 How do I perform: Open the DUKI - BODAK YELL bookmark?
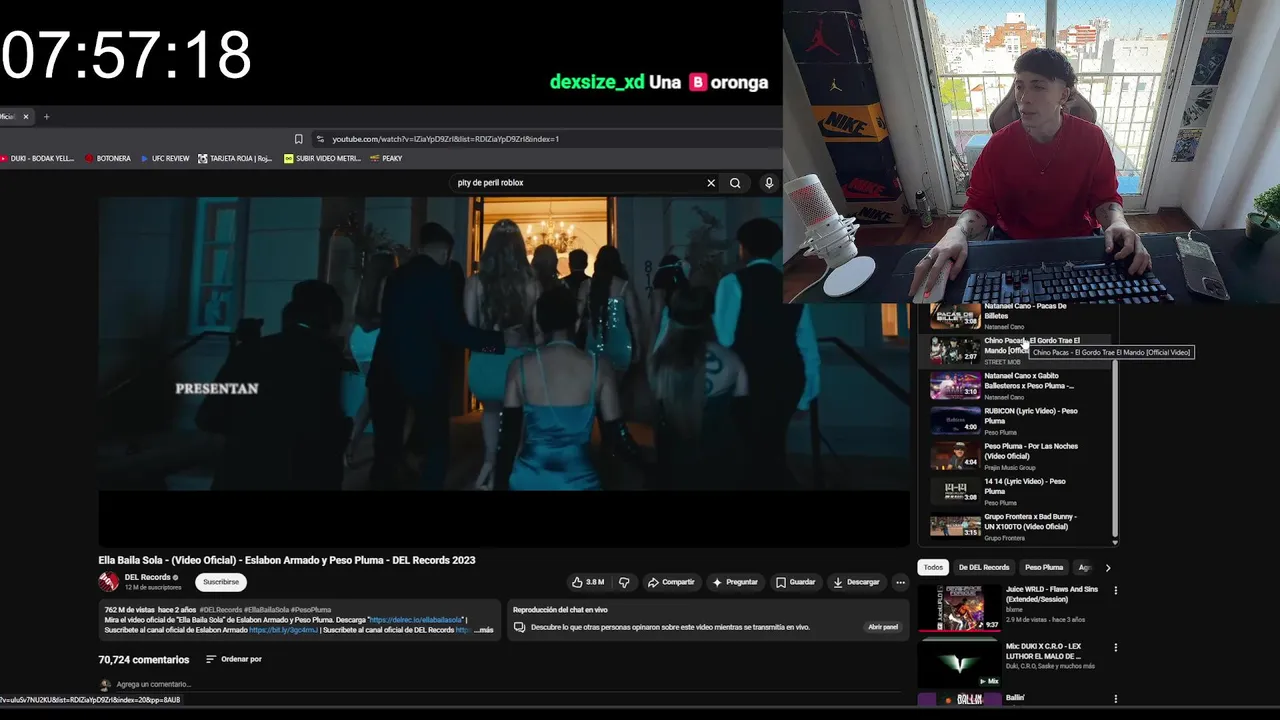pos(38,158)
